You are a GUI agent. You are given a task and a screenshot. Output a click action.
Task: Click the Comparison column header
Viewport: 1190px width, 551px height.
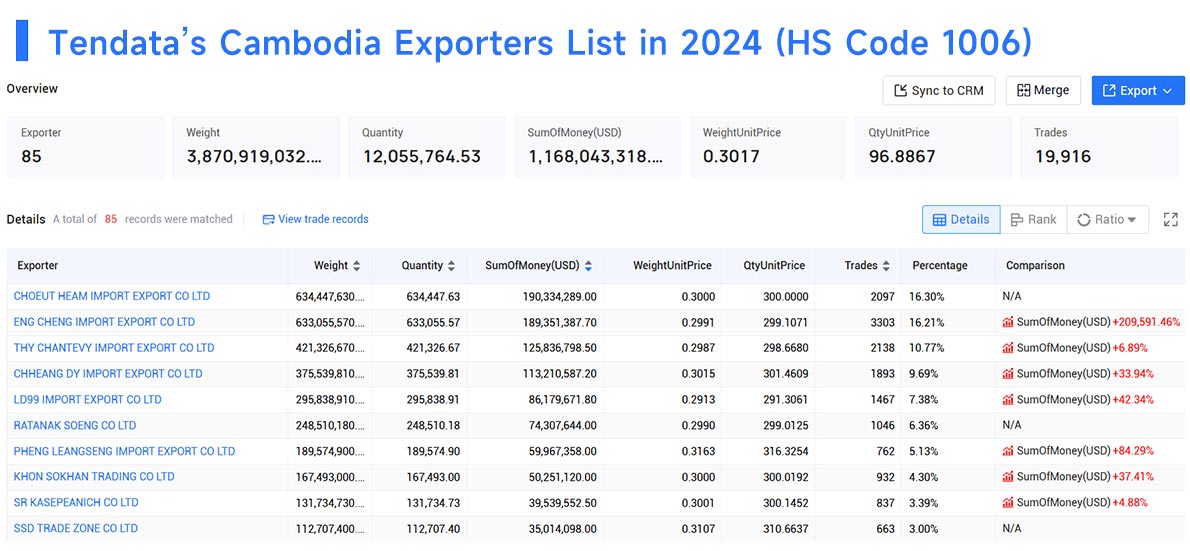tap(1035, 266)
